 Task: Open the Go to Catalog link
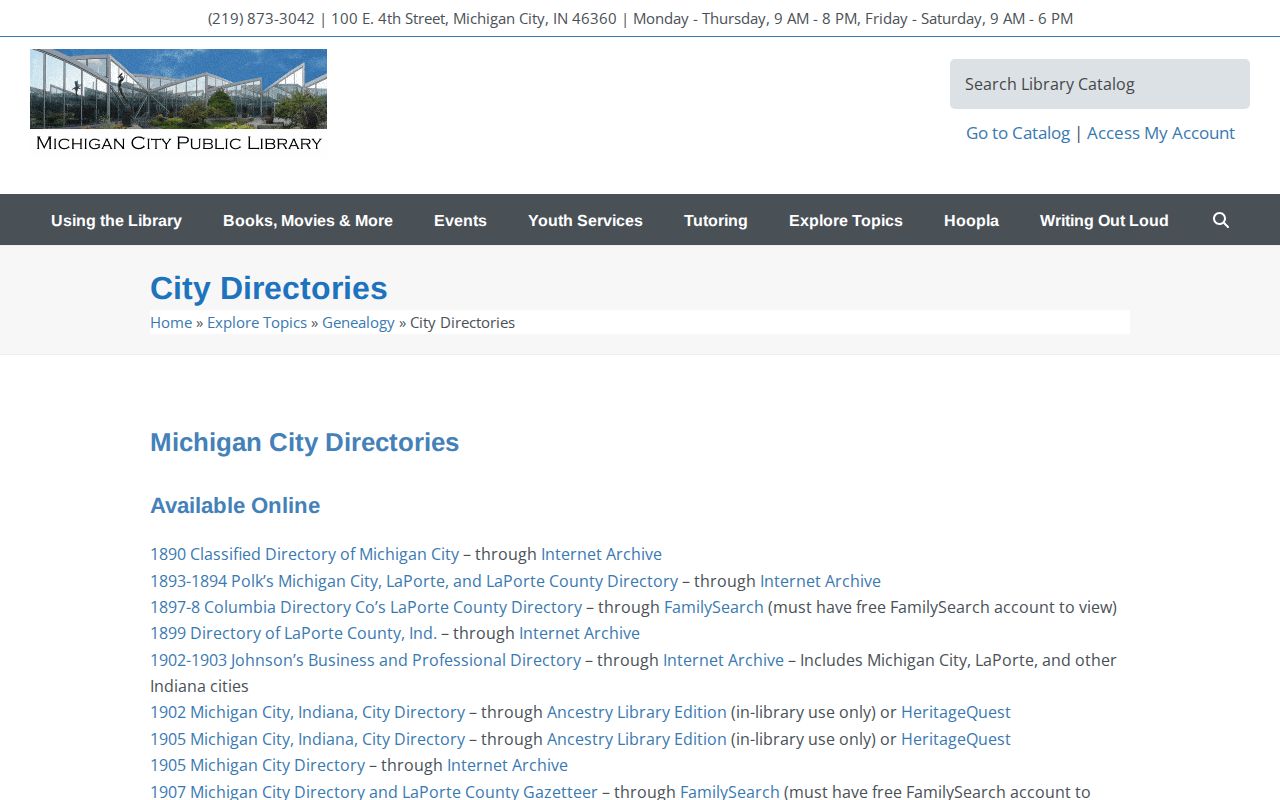pos(1017,133)
